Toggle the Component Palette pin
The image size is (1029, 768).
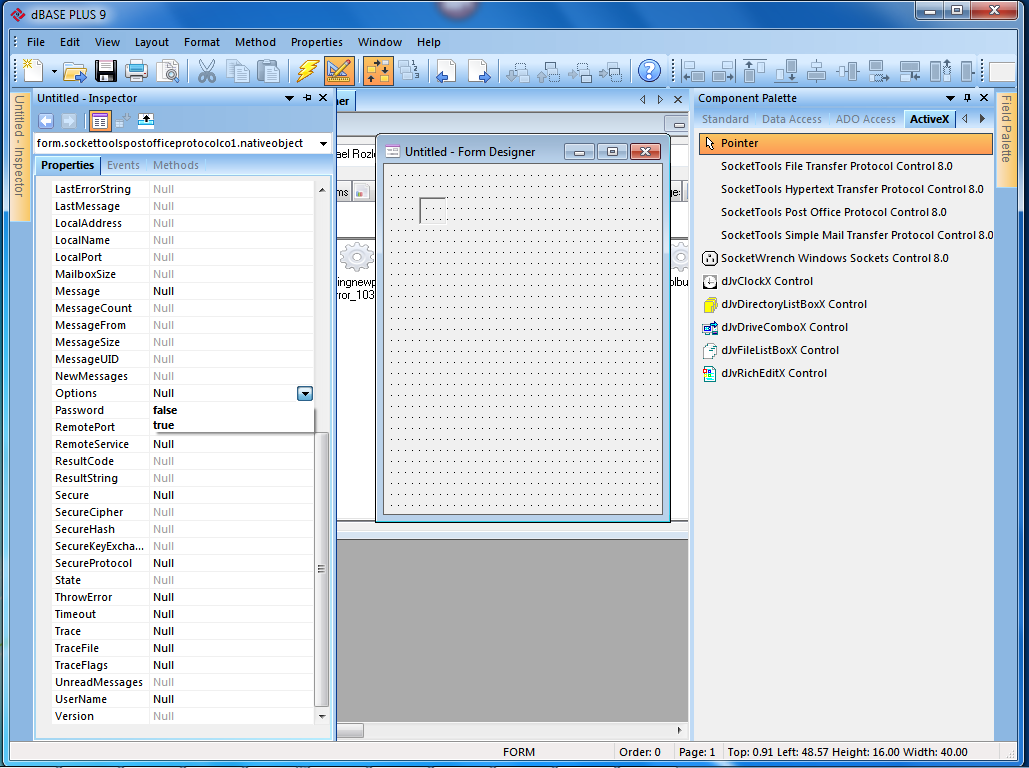(967, 98)
